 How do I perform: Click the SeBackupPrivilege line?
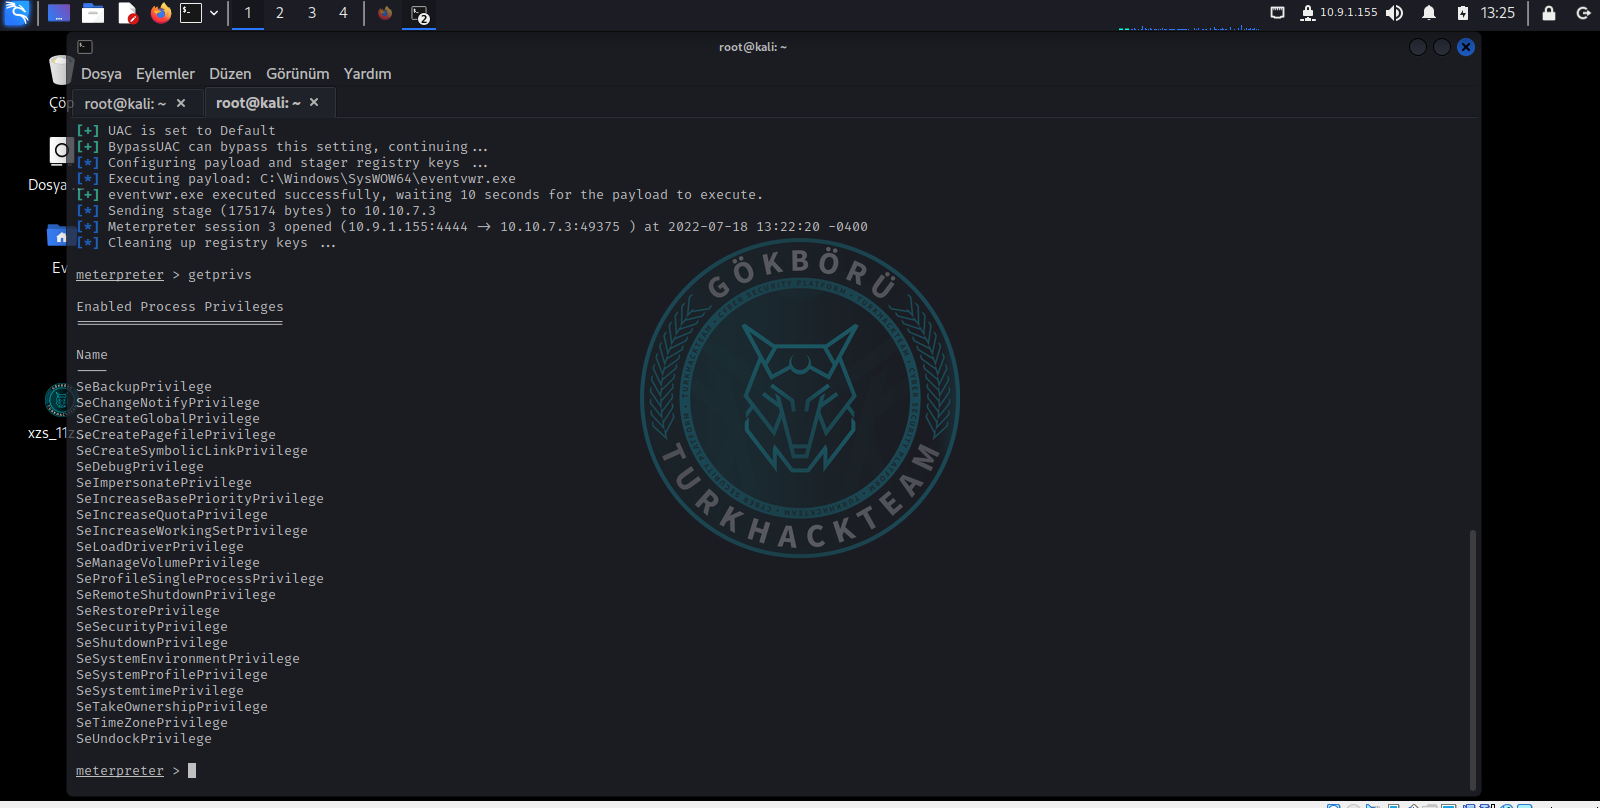coord(144,387)
